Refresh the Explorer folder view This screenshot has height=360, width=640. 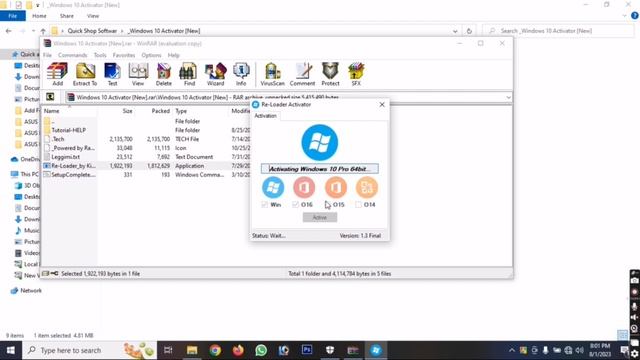tap(469, 31)
